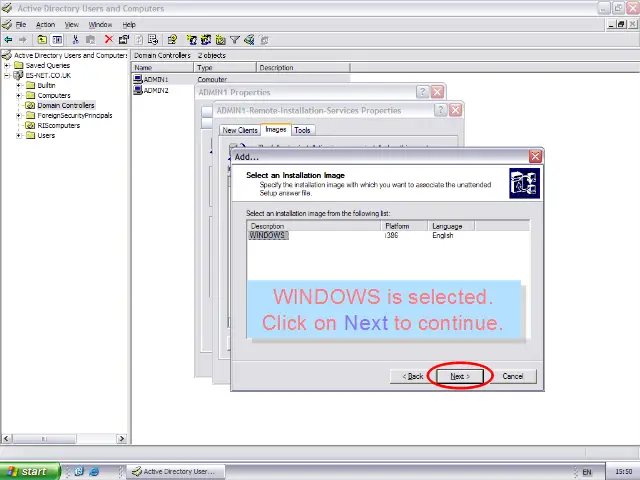Click the Find objects toolbar icon
This screenshot has height=480, width=640.
[249, 40]
